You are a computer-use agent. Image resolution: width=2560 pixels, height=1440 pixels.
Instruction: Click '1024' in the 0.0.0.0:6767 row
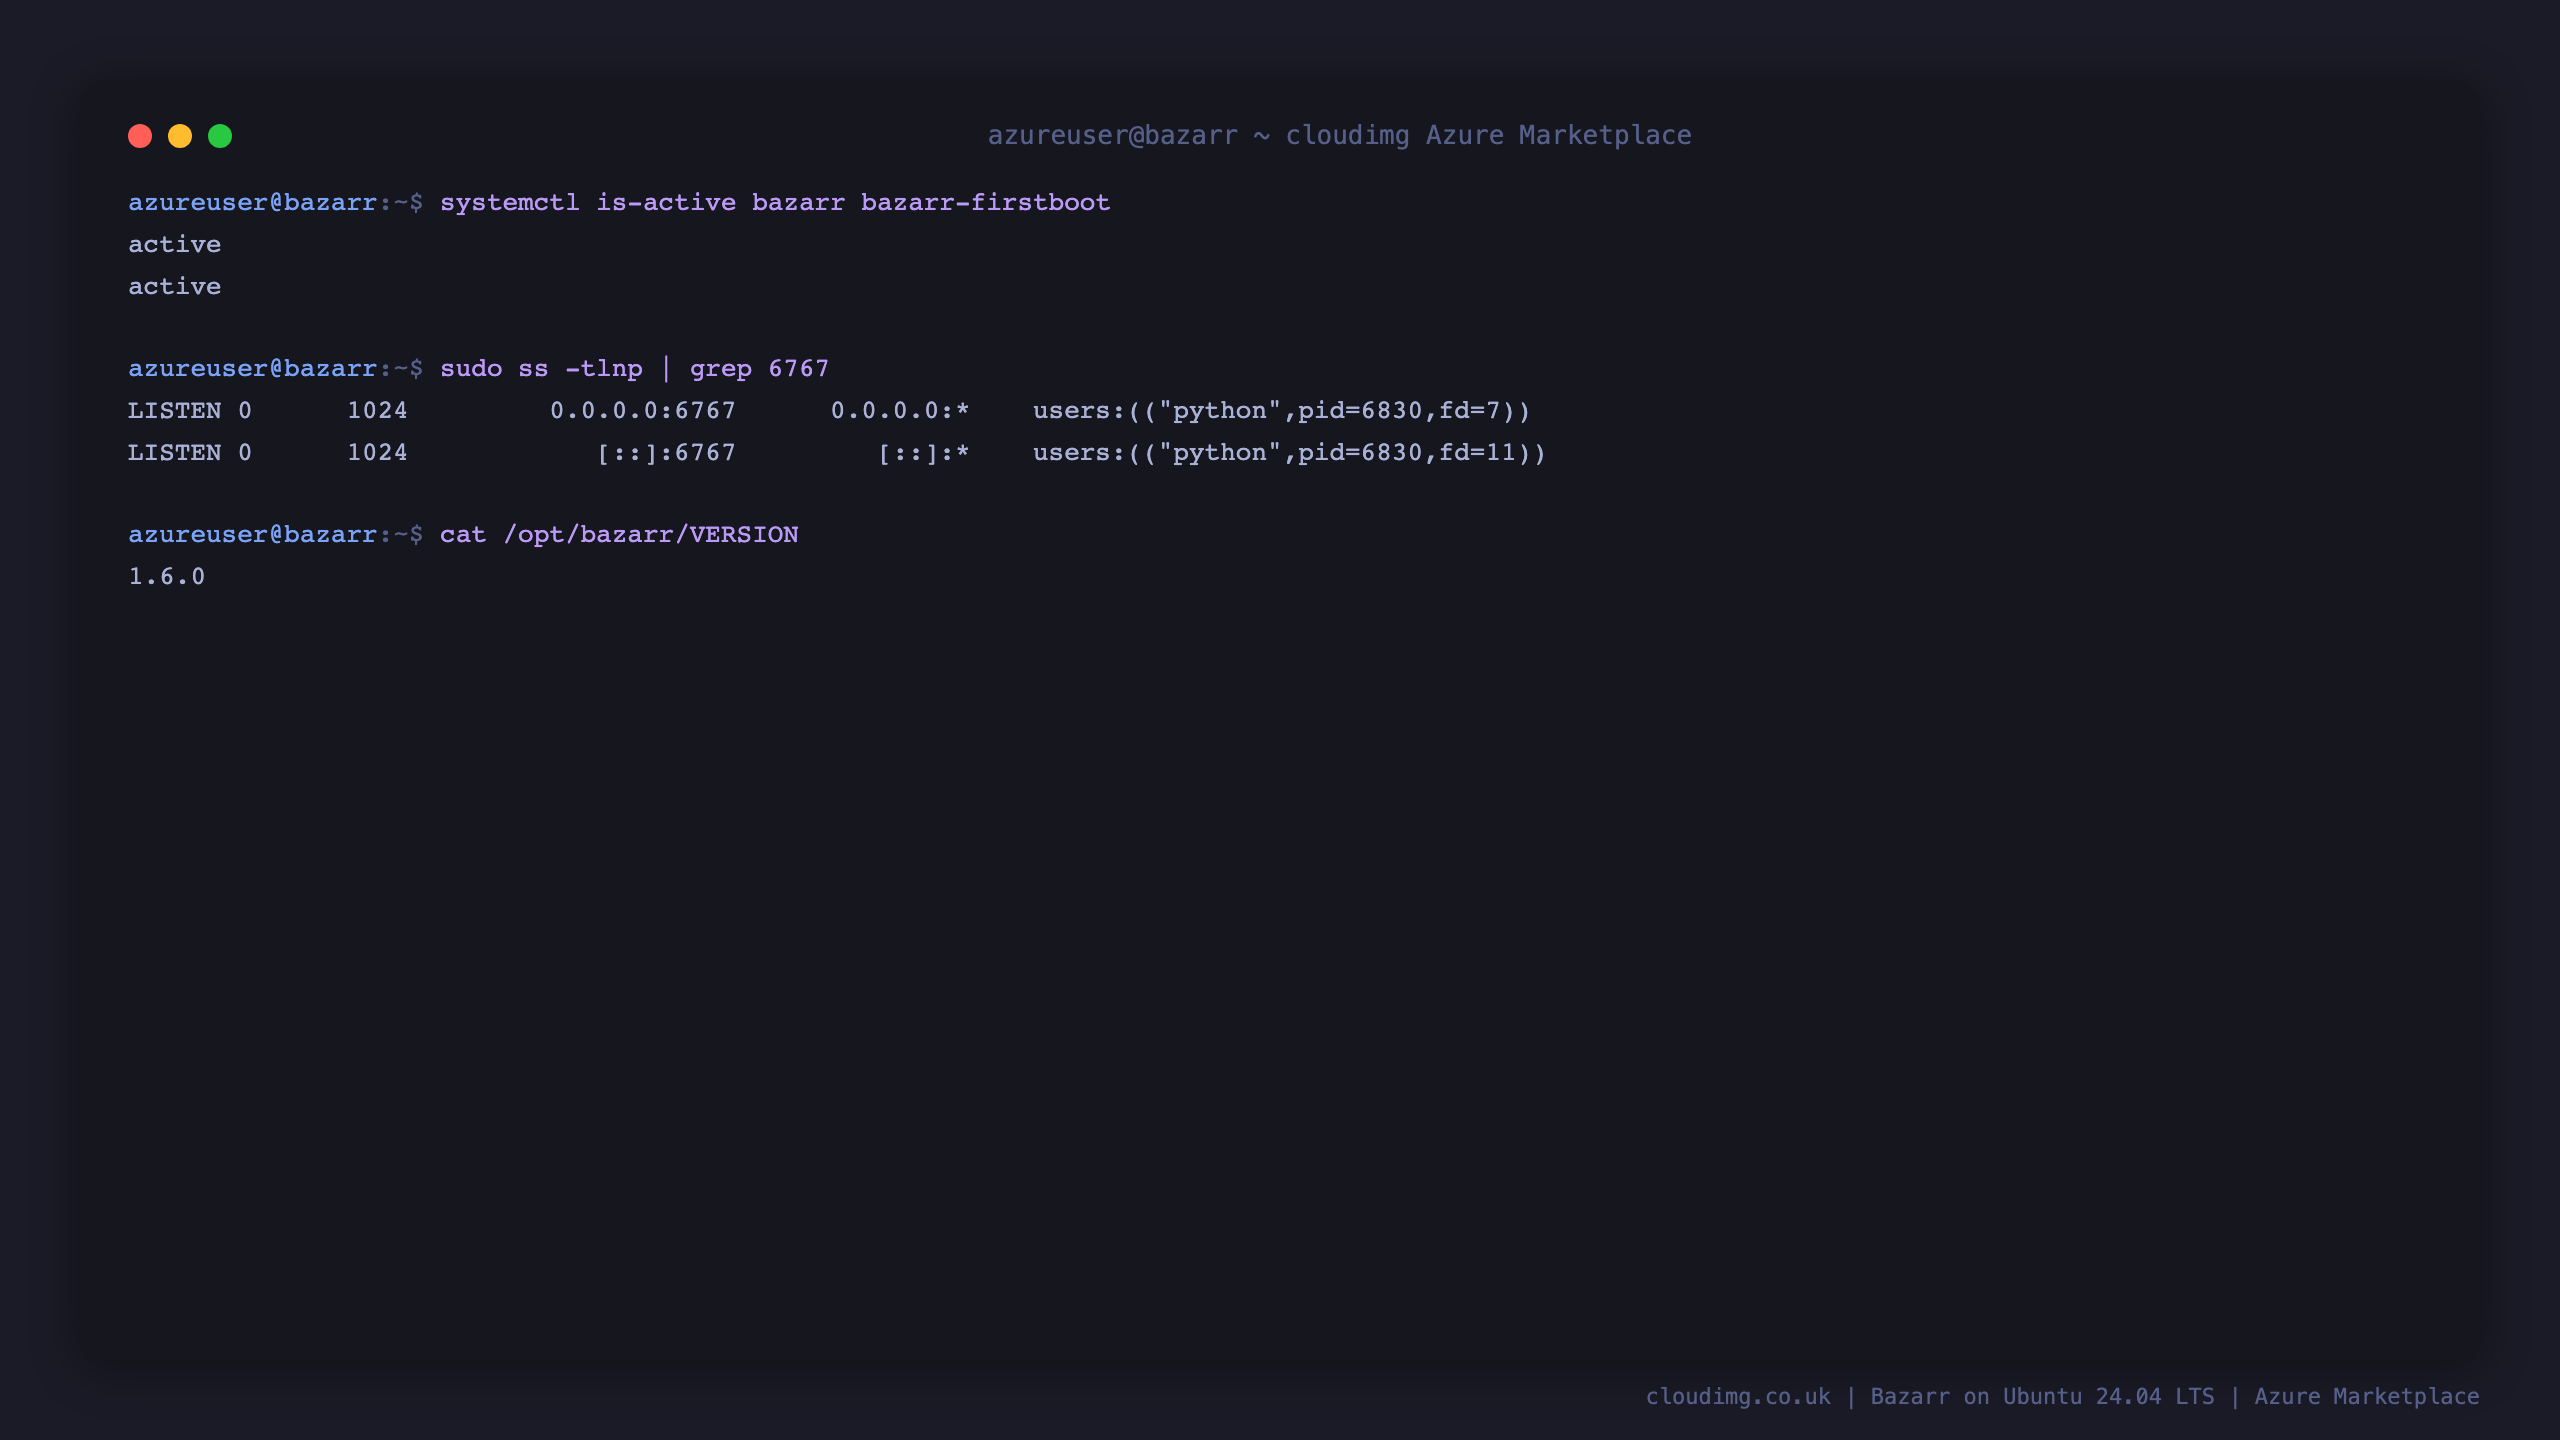coord(377,411)
